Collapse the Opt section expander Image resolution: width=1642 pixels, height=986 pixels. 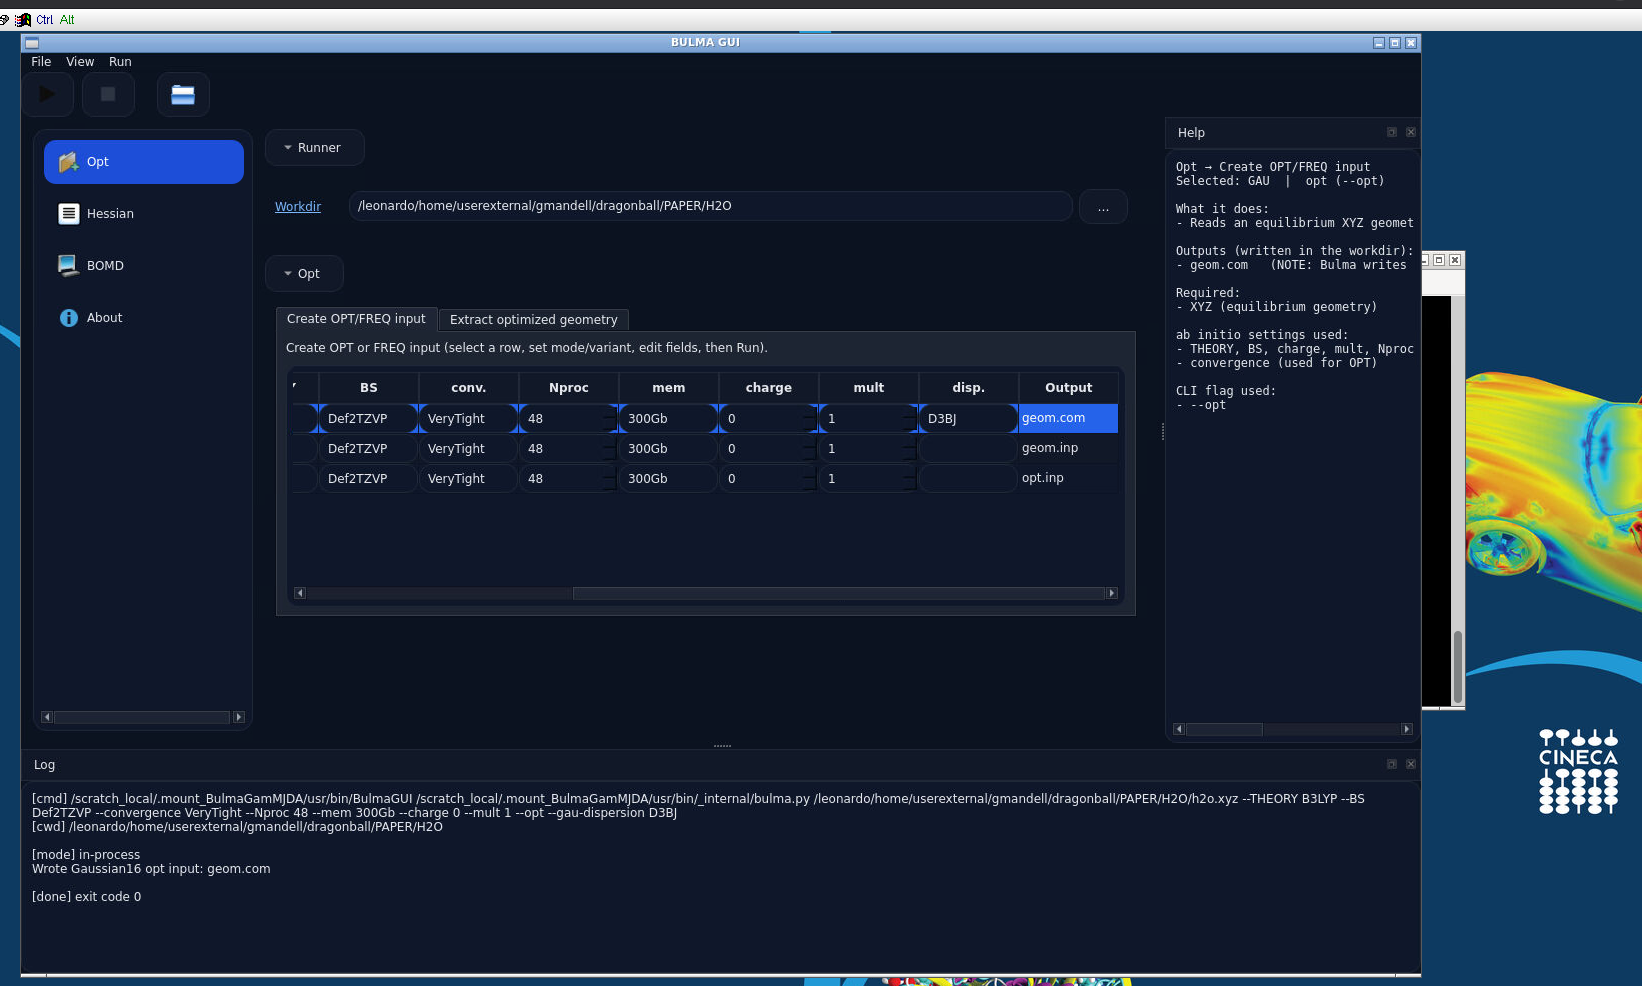coord(304,274)
